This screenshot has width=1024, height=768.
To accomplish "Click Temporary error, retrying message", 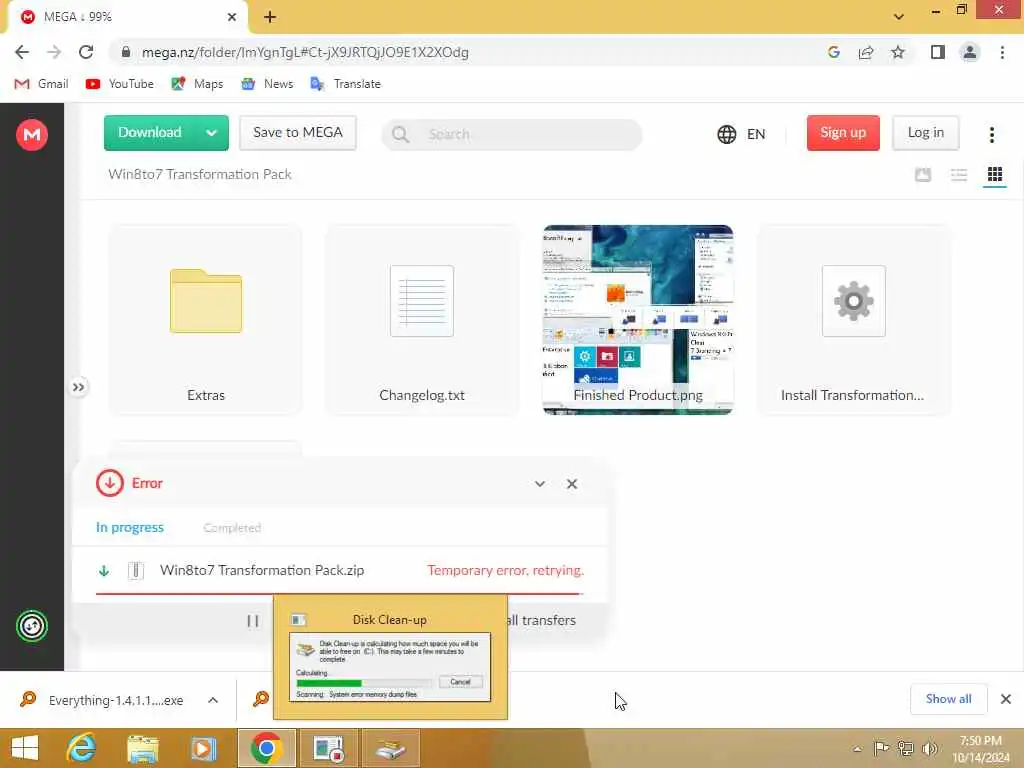I will pos(505,570).
